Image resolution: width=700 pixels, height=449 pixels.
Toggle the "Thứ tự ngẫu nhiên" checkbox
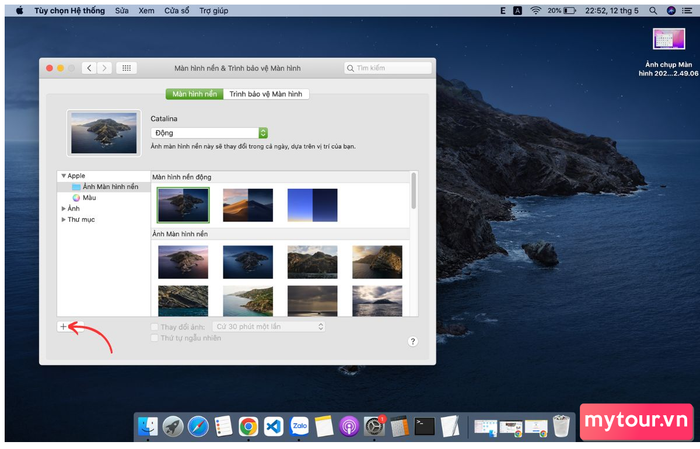click(154, 338)
